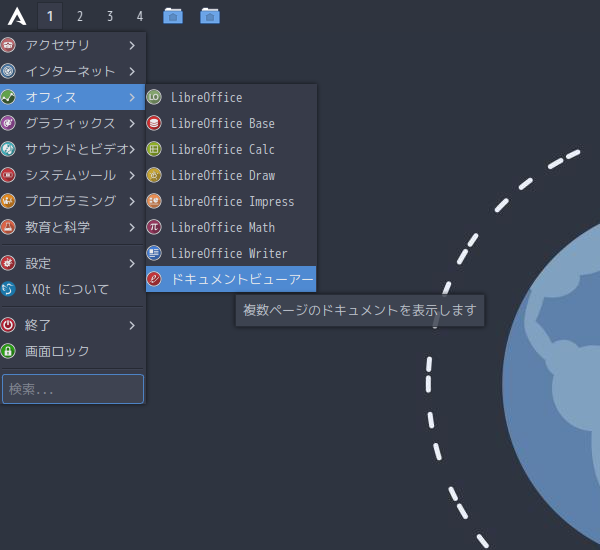The height and width of the screenshot is (550, 600).
Task: Click the LibreOffice Draw icon
Action: point(154,175)
